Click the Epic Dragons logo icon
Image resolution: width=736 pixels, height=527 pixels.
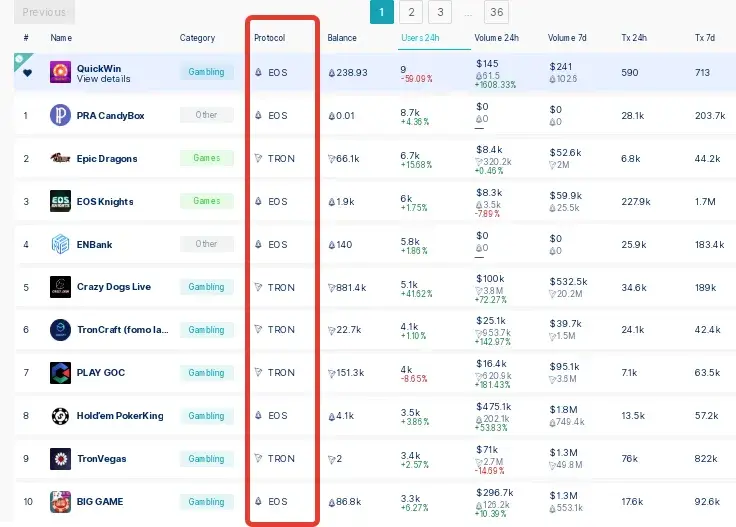click(x=60, y=158)
